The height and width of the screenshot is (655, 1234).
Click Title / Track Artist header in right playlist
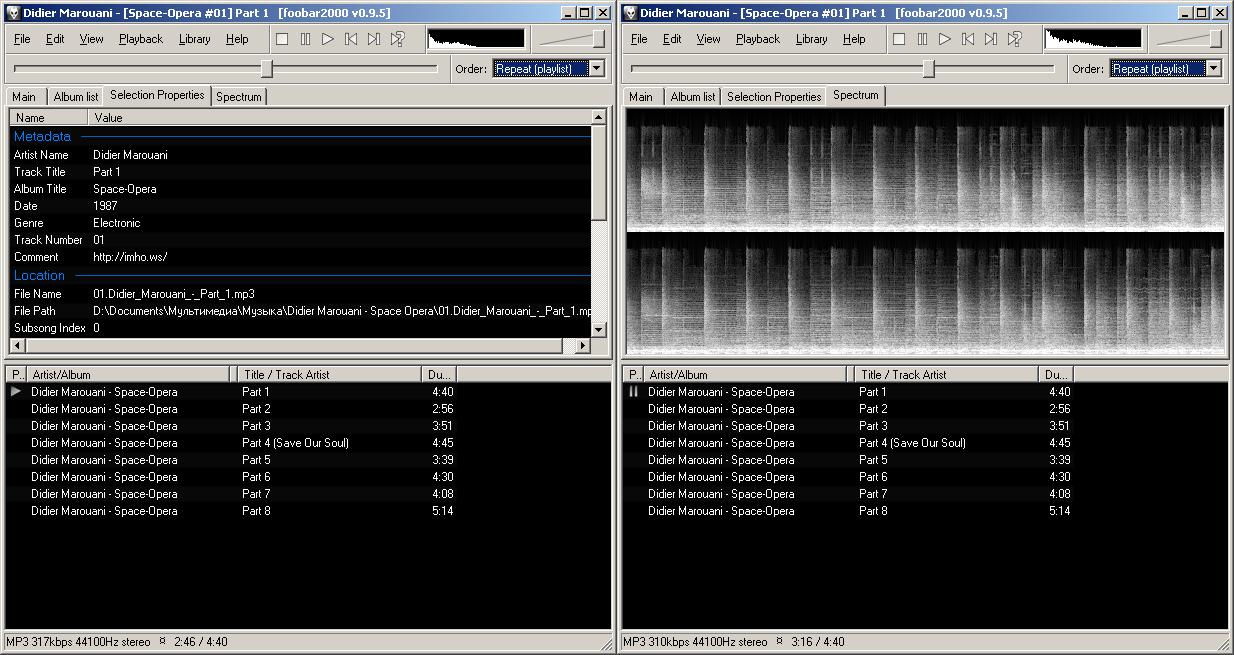point(945,375)
